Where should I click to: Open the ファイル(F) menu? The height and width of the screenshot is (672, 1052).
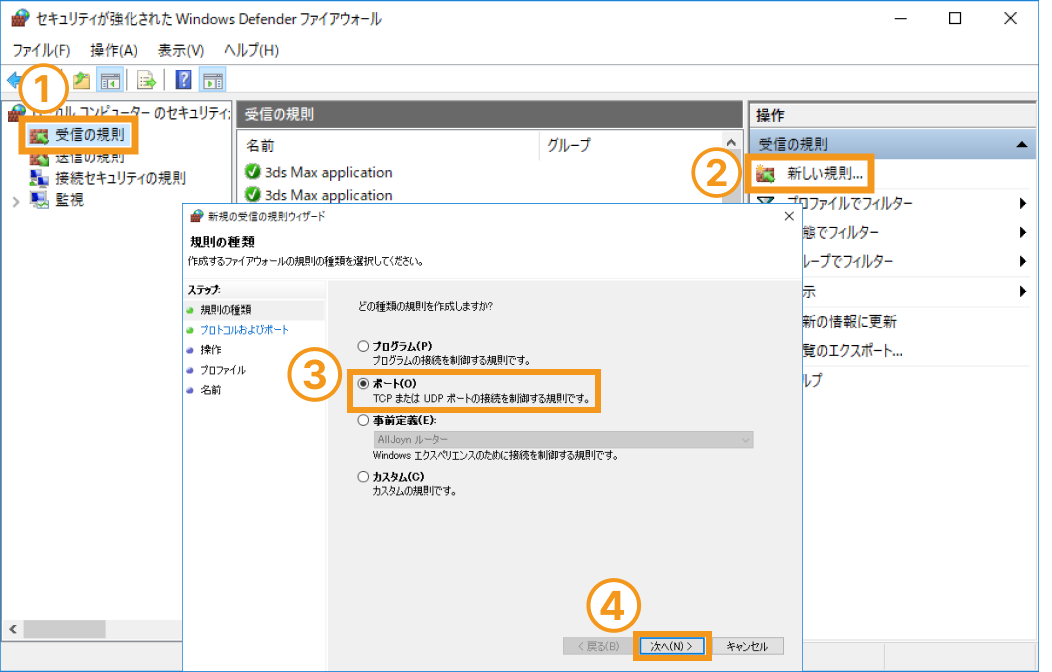tap(42, 50)
